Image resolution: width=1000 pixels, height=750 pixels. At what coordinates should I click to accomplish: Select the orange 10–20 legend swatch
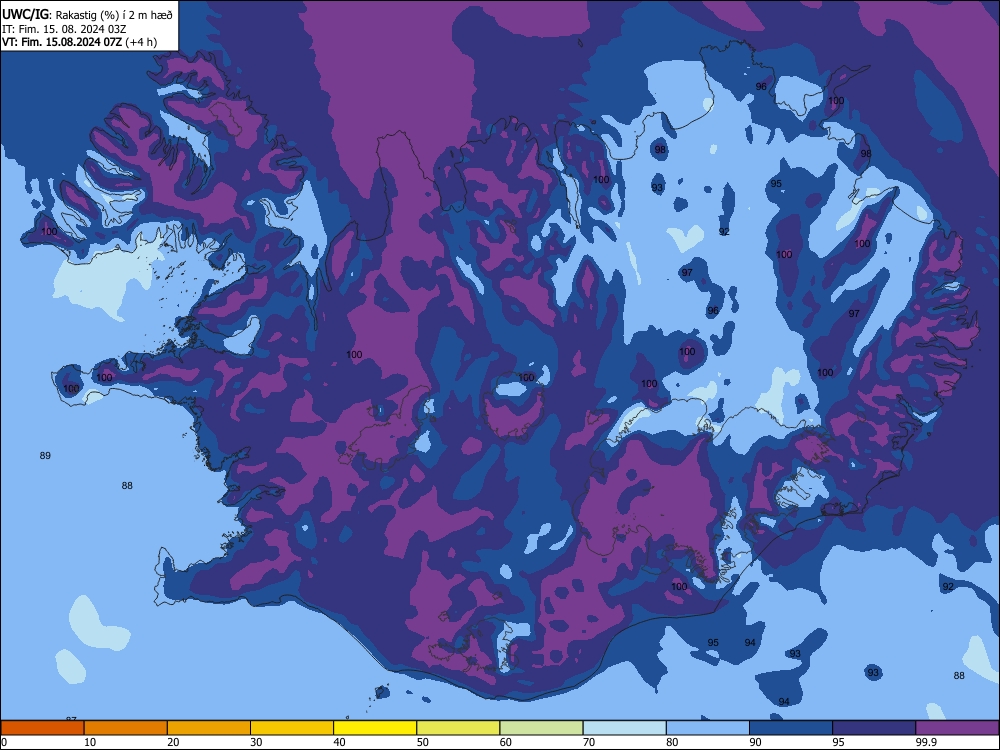126,728
